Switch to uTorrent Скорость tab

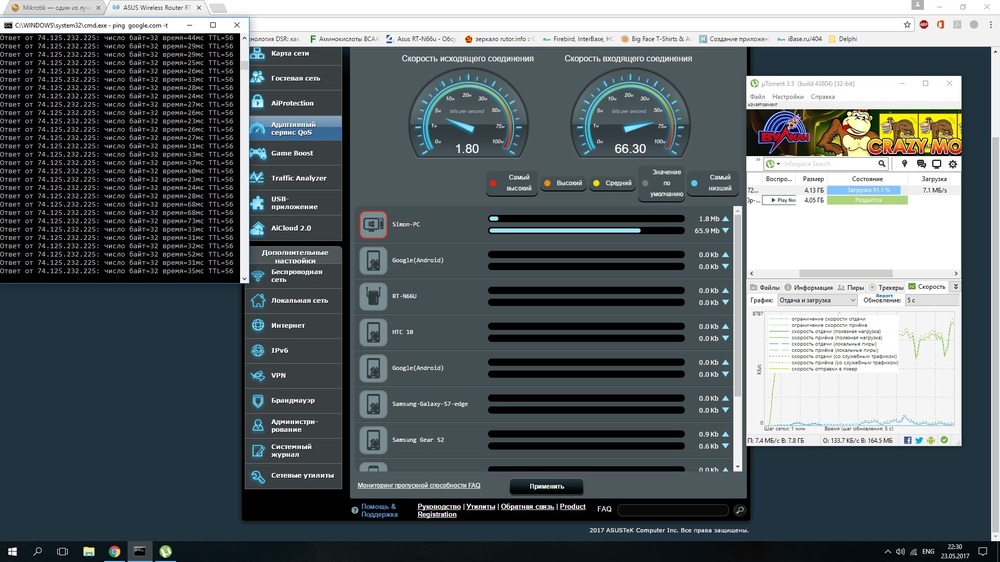(927, 287)
